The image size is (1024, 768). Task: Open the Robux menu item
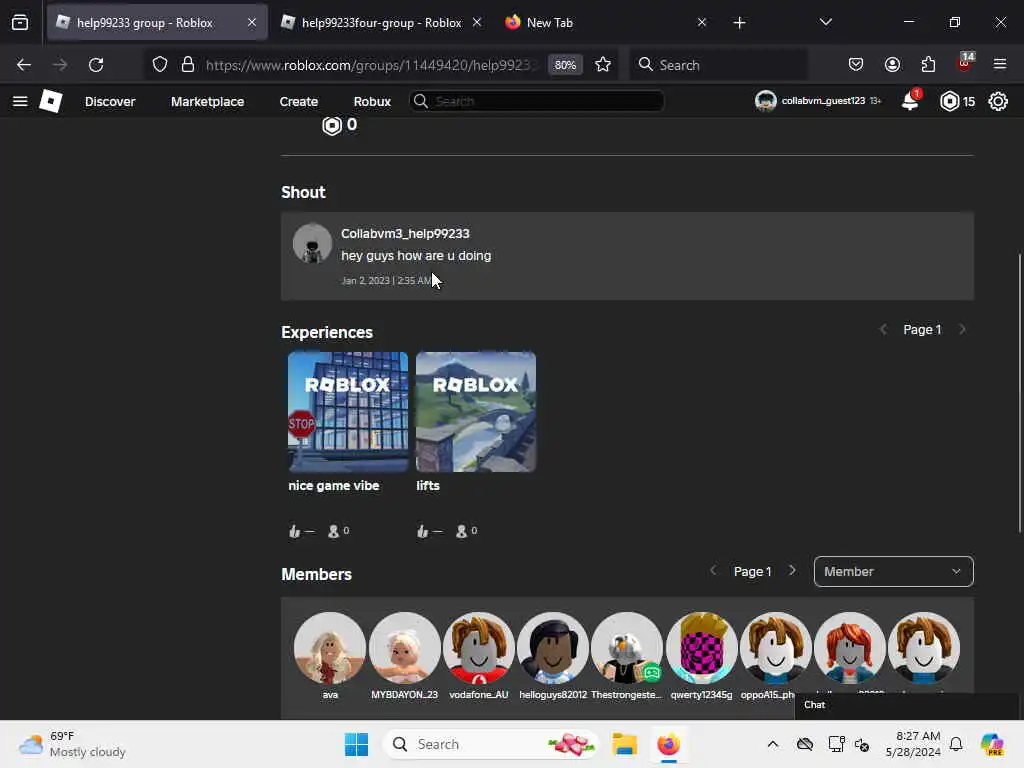pyautogui.click(x=372, y=102)
